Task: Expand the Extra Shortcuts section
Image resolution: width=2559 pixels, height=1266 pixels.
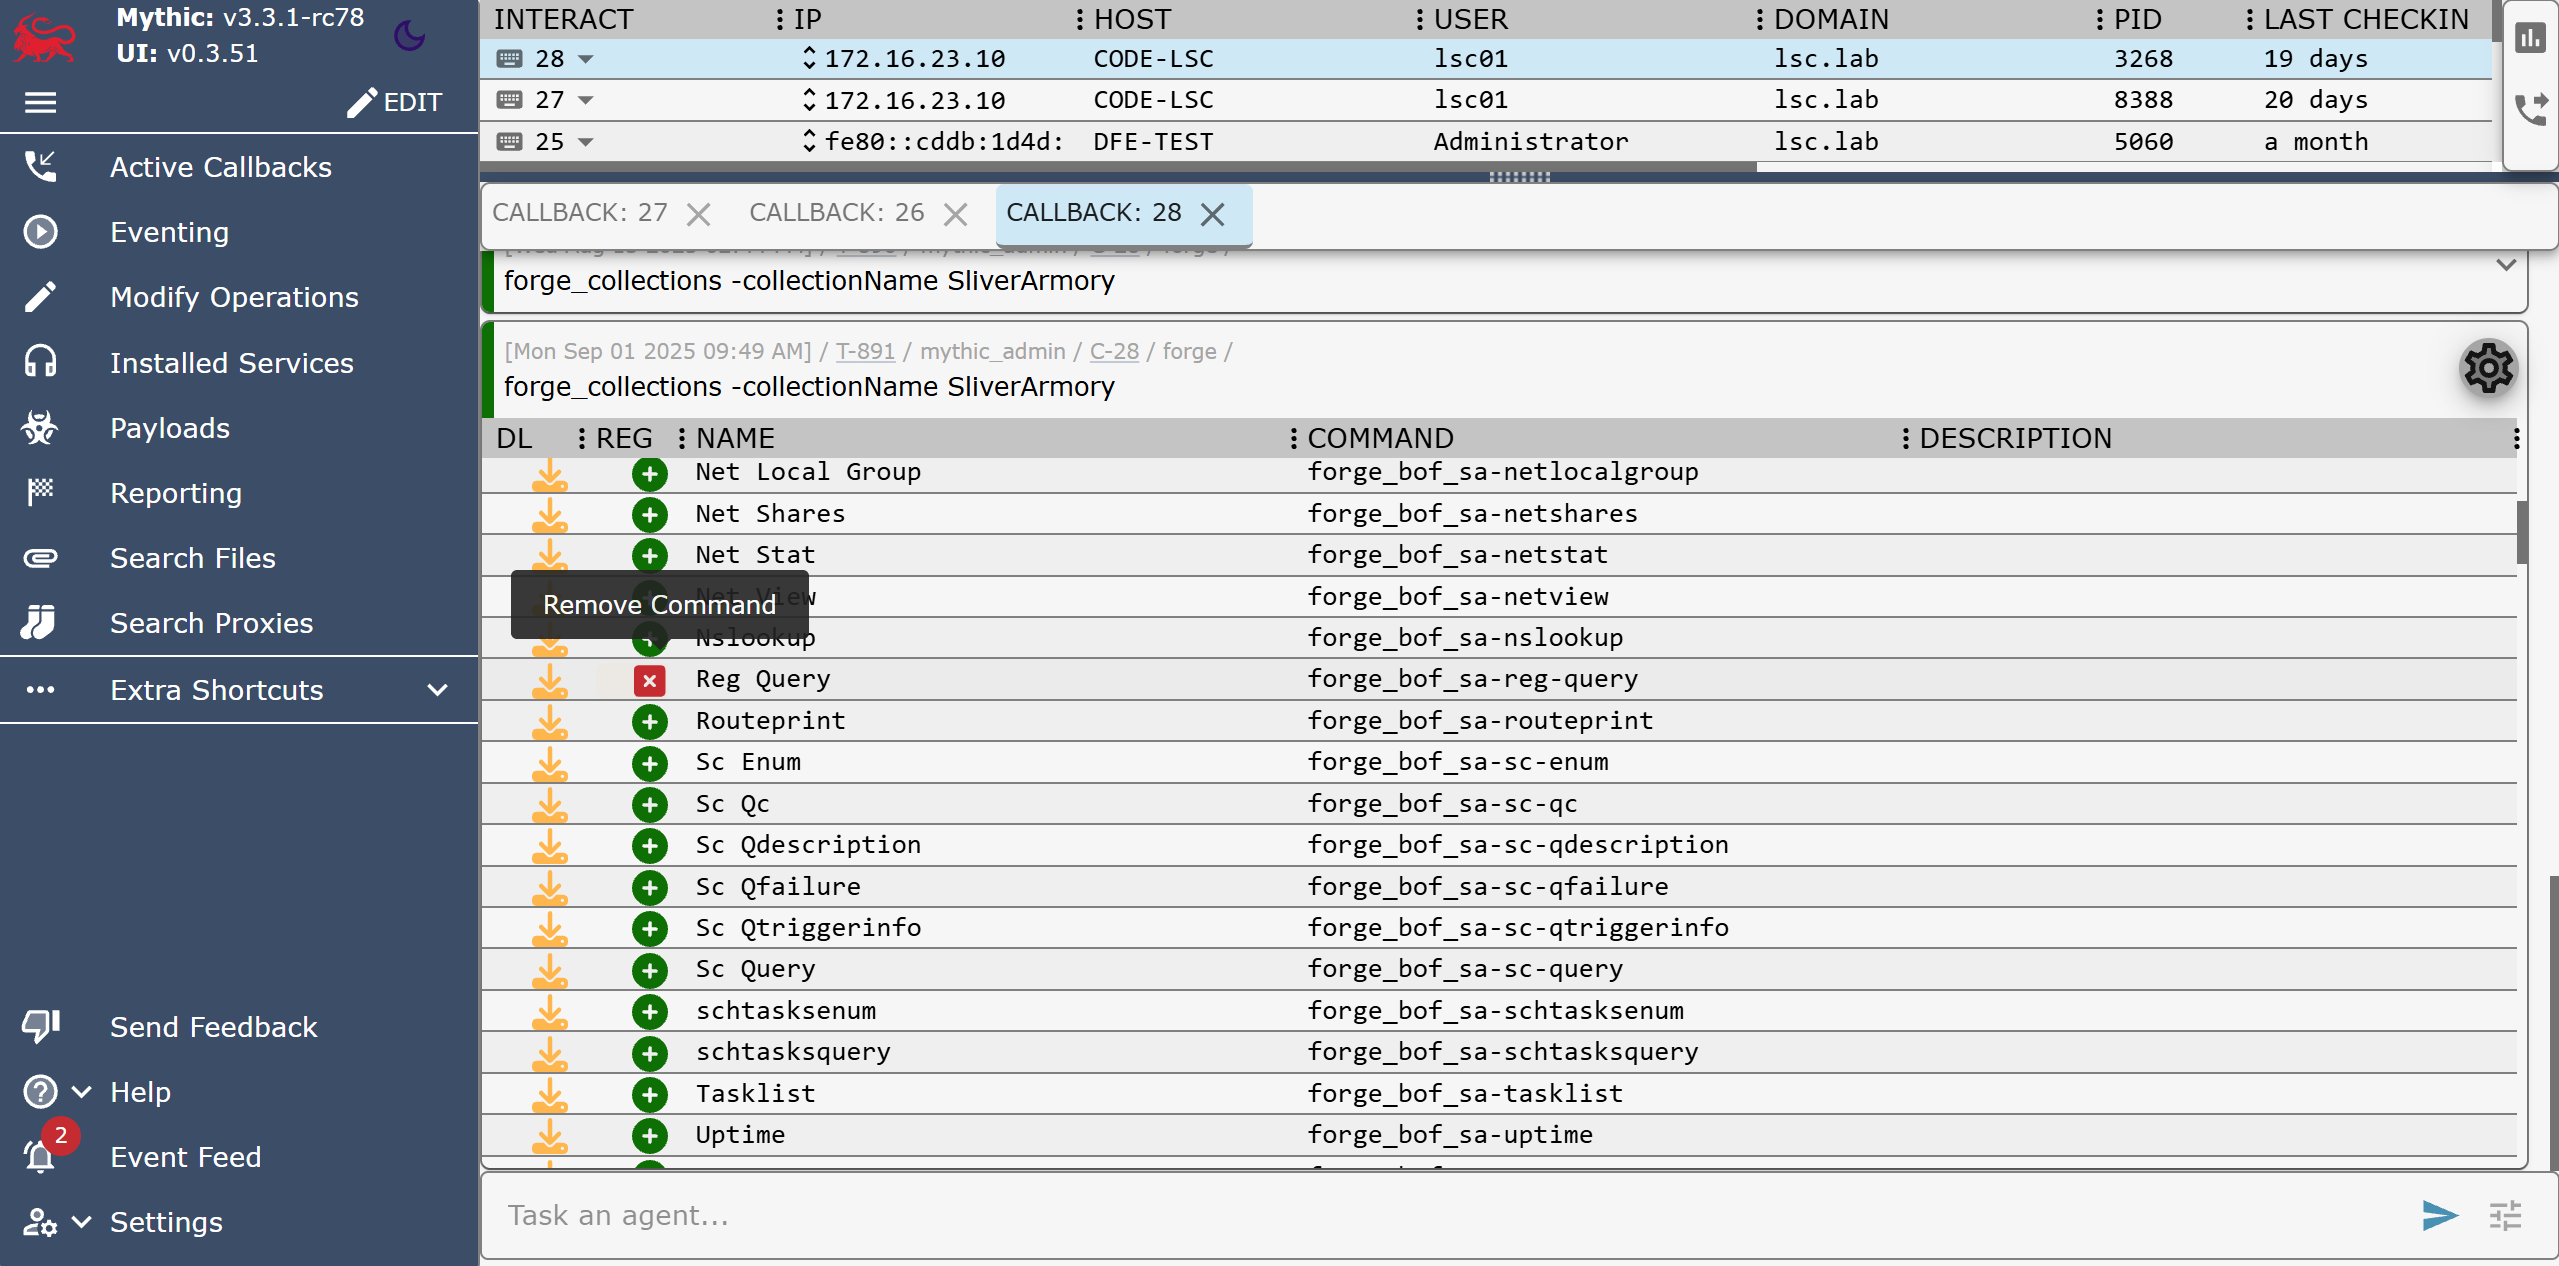Action: coord(437,690)
